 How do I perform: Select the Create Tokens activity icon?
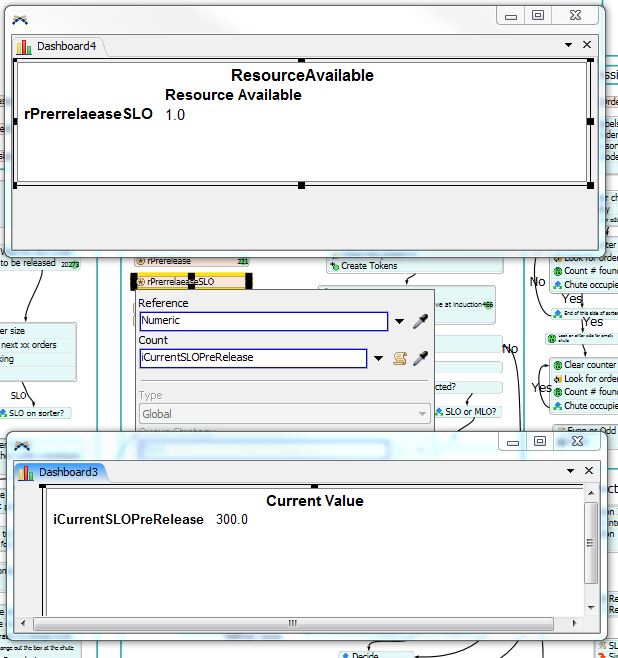pyautogui.click(x=334, y=266)
